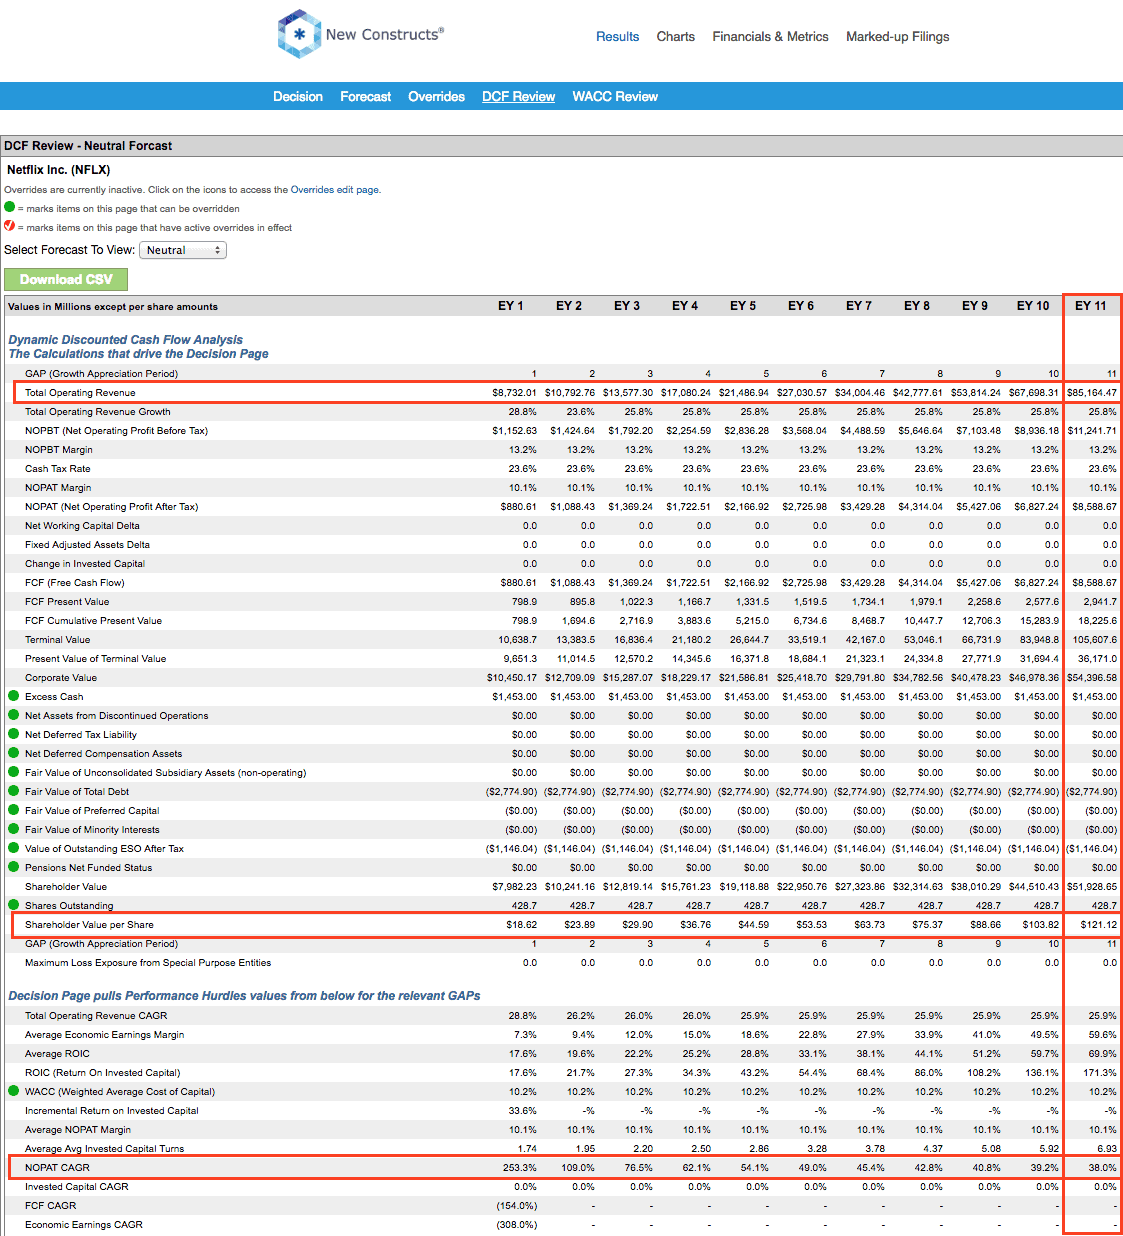This screenshot has width=1123, height=1236.
Task: Open the Net Deferred Tax Liability override icon
Action: [14, 734]
